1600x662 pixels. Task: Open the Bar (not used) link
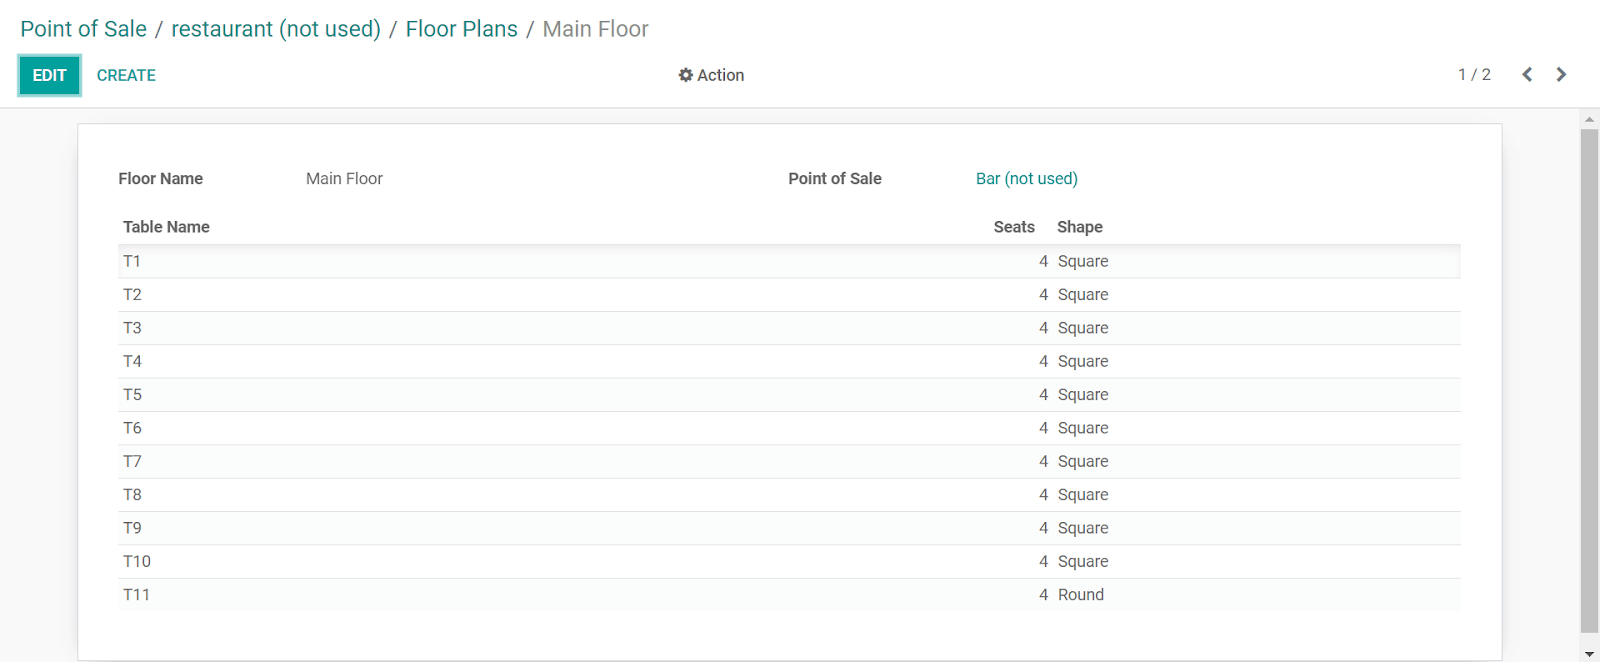pos(1027,179)
